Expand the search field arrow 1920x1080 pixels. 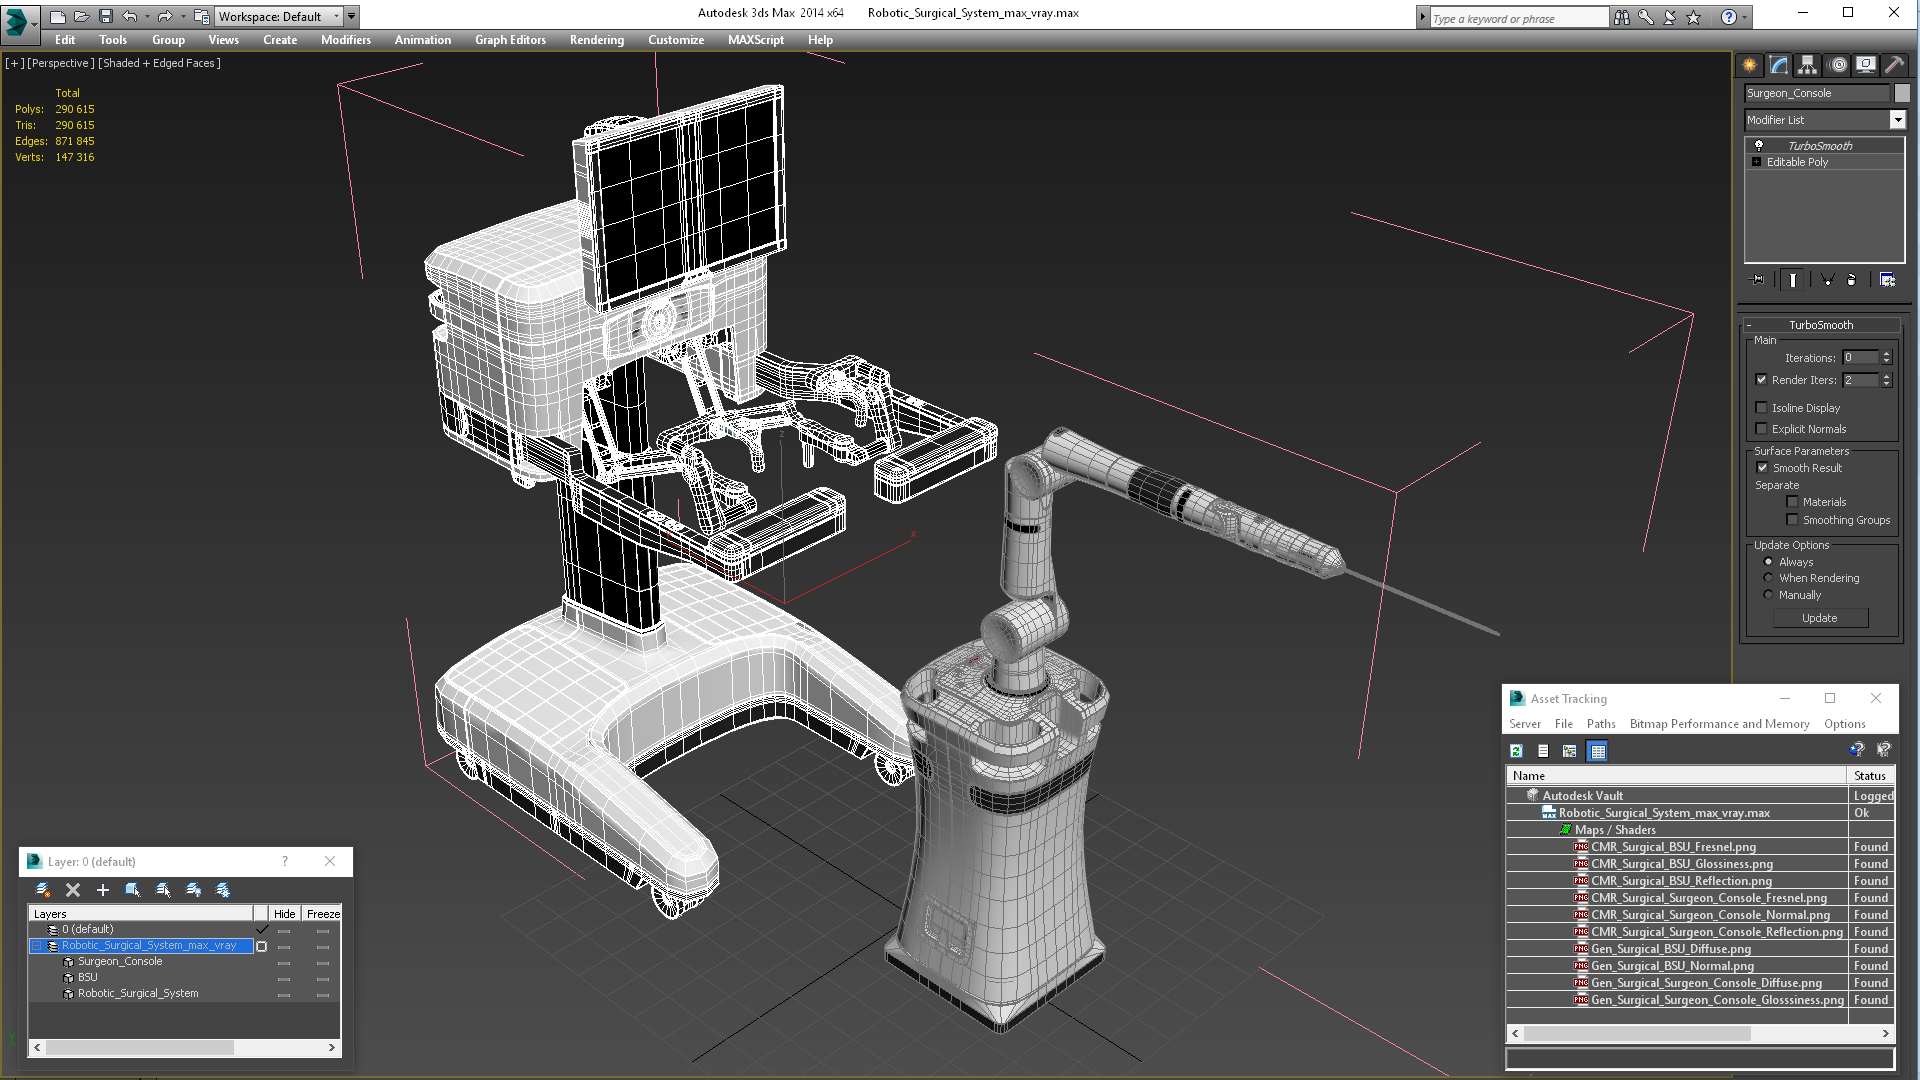(x=1423, y=17)
